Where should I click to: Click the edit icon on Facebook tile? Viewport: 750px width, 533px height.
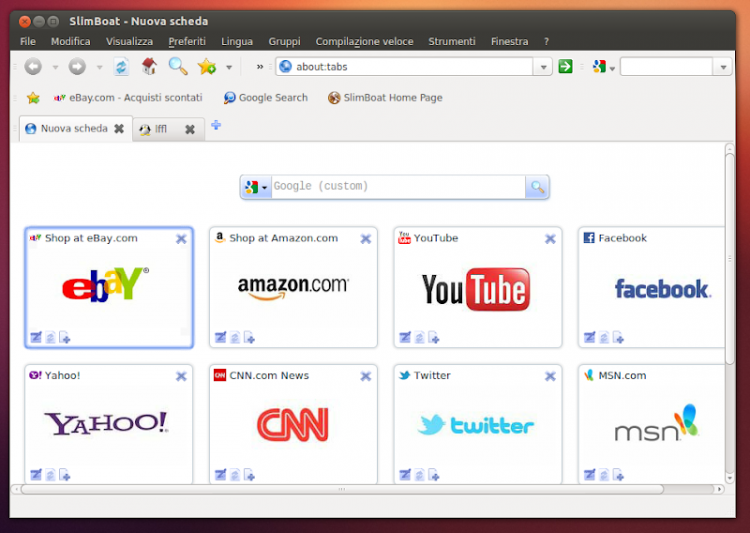click(590, 337)
